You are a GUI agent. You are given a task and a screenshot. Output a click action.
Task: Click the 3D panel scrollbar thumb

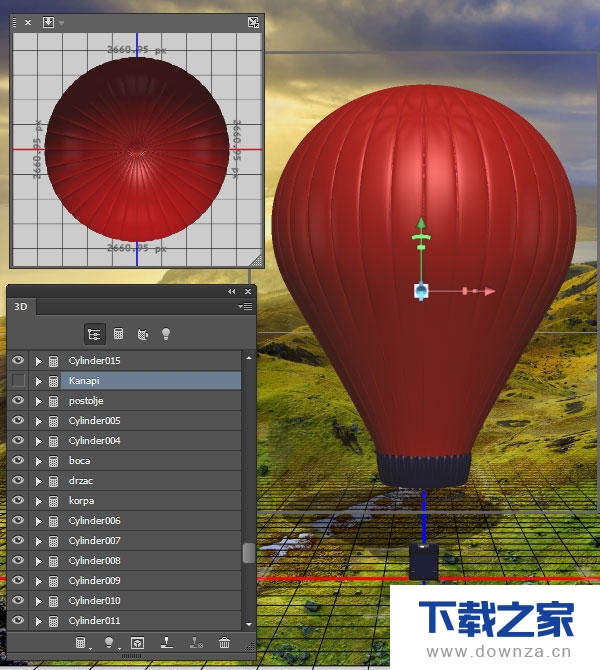pyautogui.click(x=249, y=552)
